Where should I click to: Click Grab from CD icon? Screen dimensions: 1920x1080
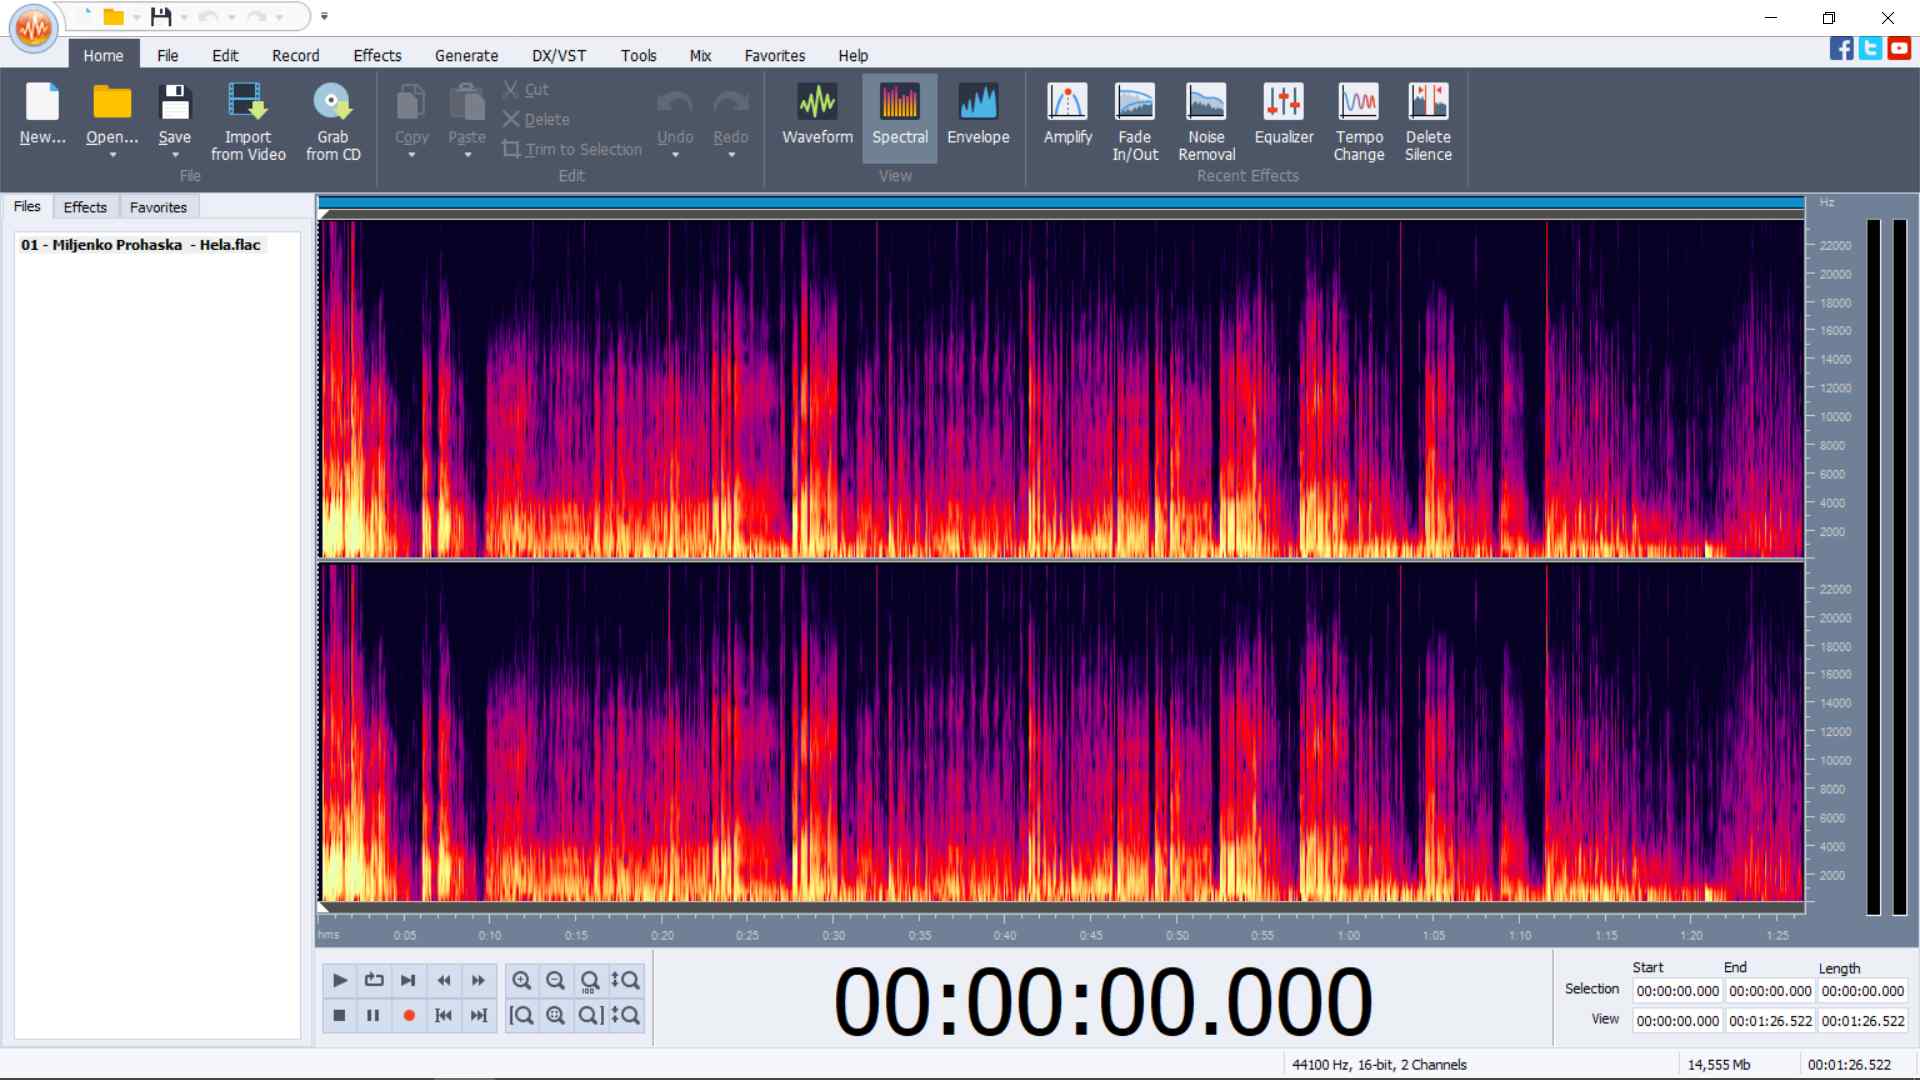(x=332, y=103)
